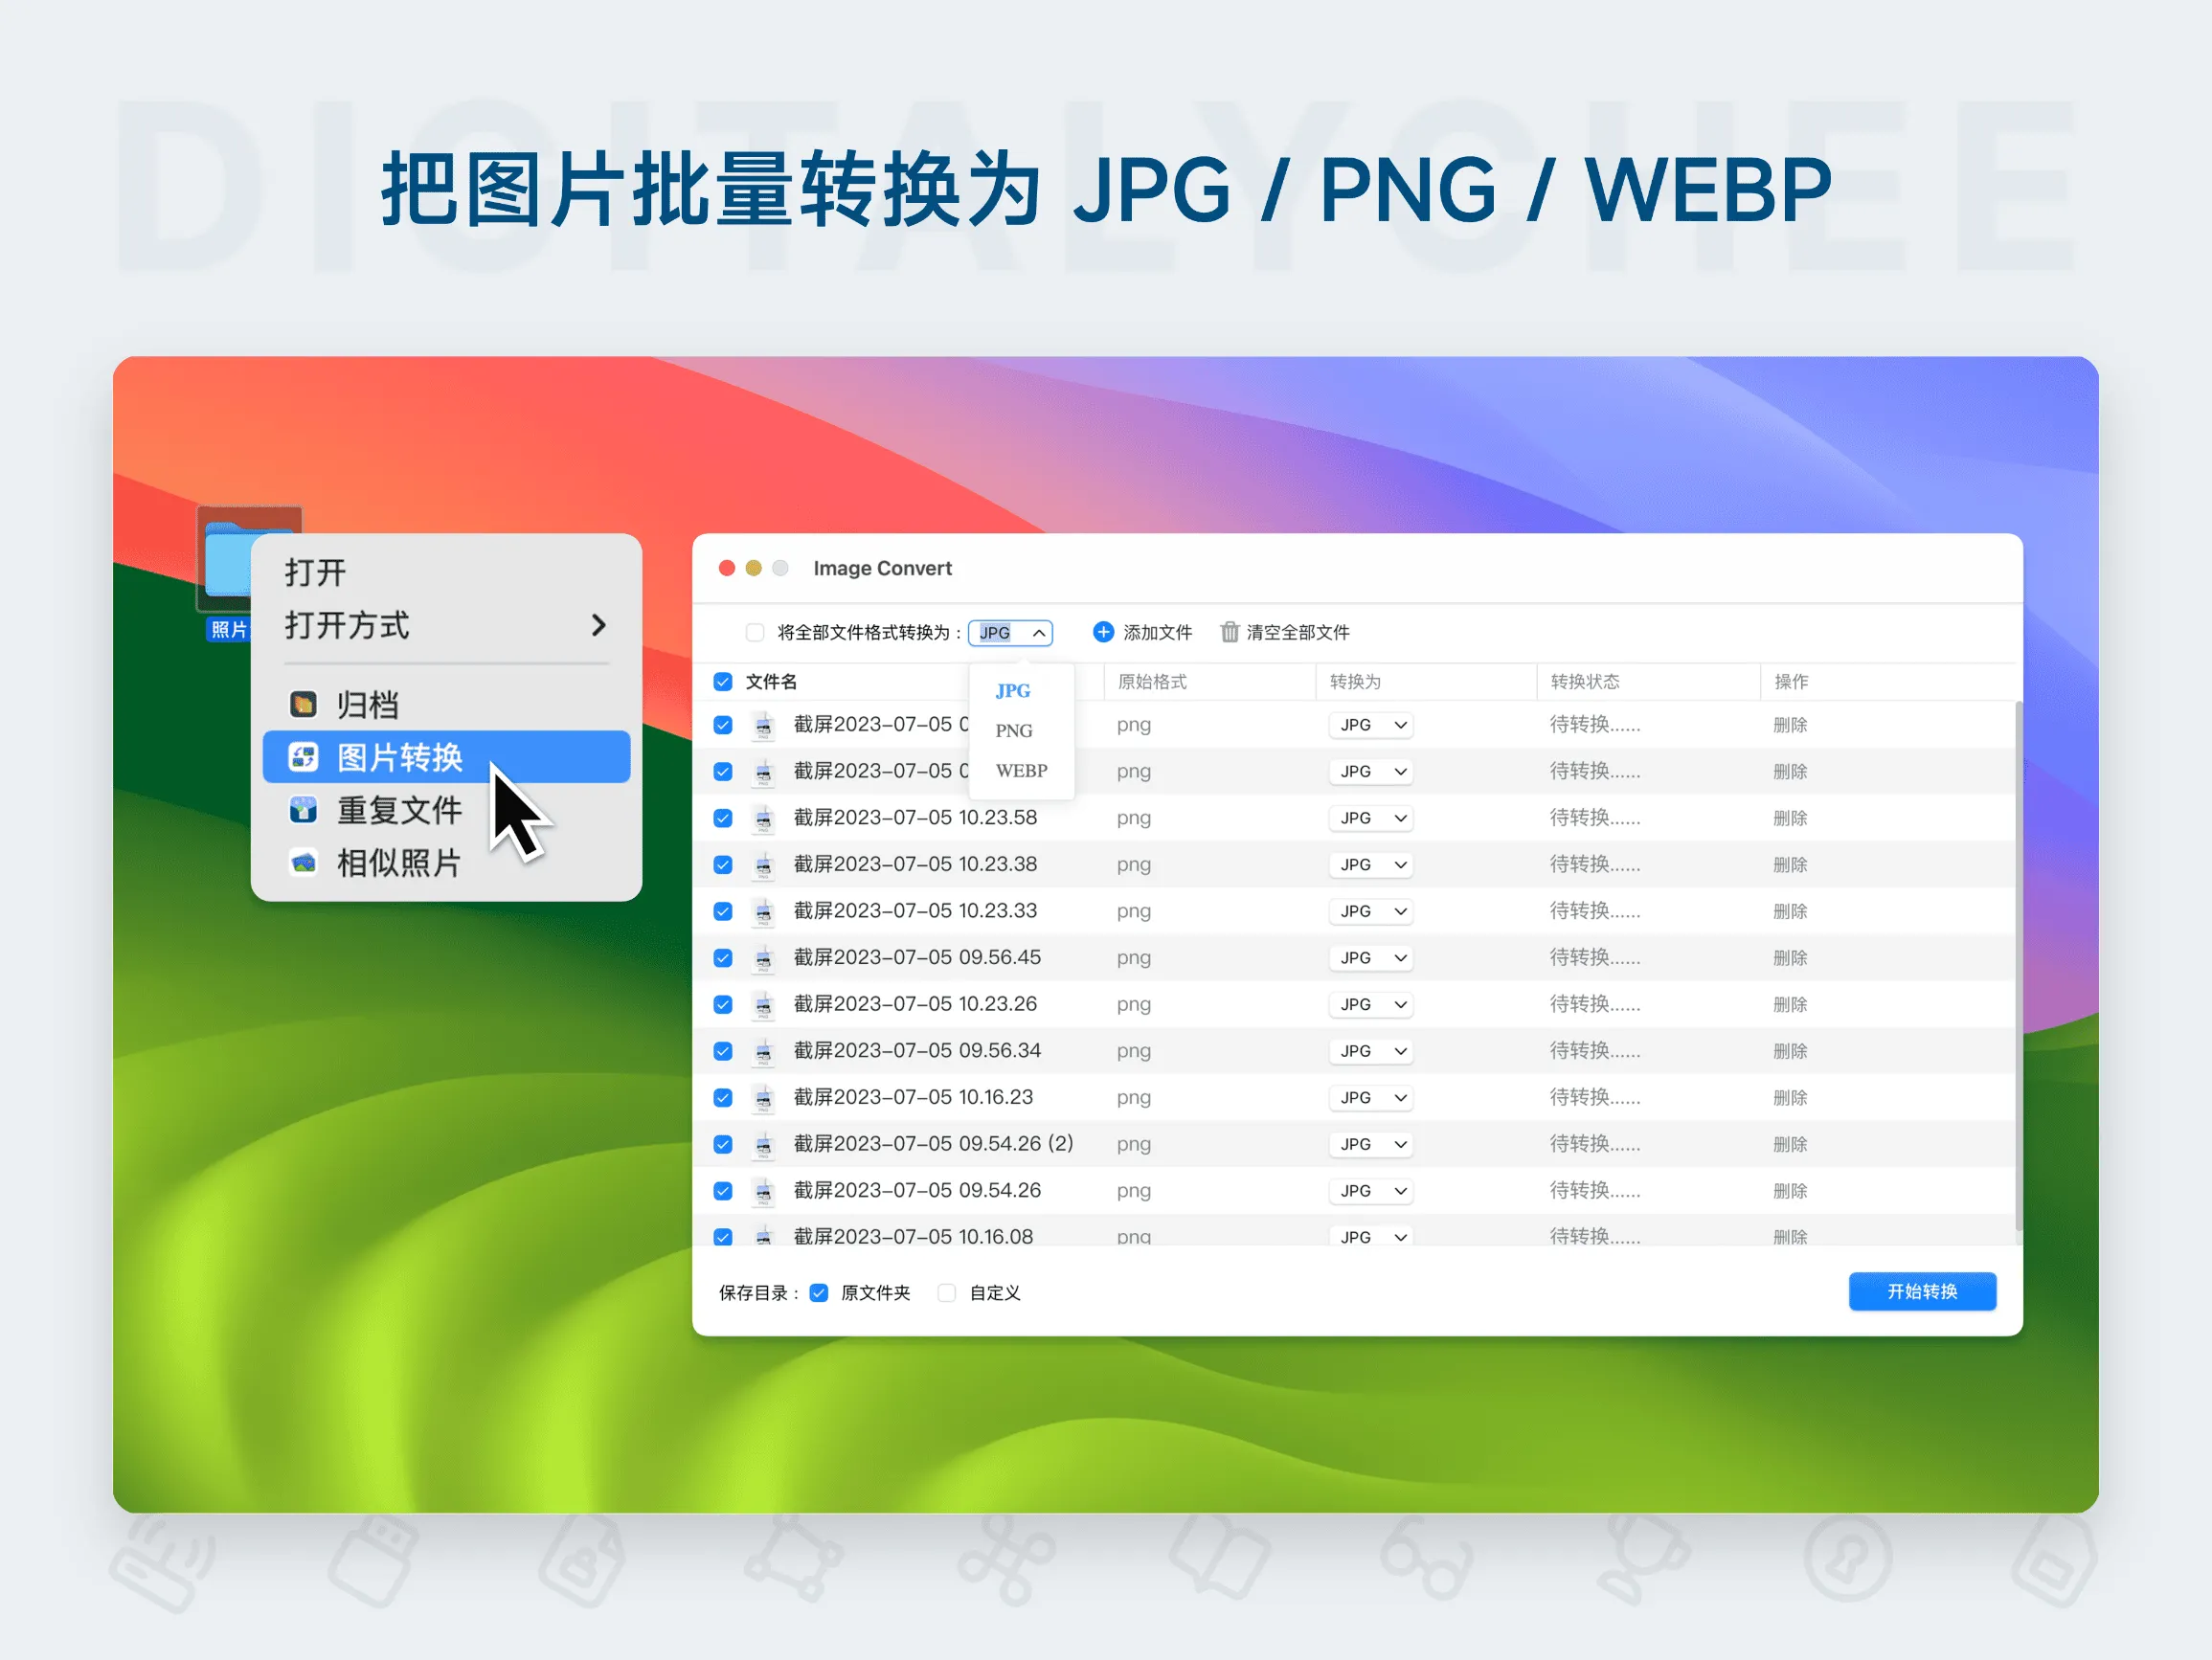Toggle the select-all checkbox beside 文件名
This screenshot has width=2212, height=1660.
coord(722,681)
